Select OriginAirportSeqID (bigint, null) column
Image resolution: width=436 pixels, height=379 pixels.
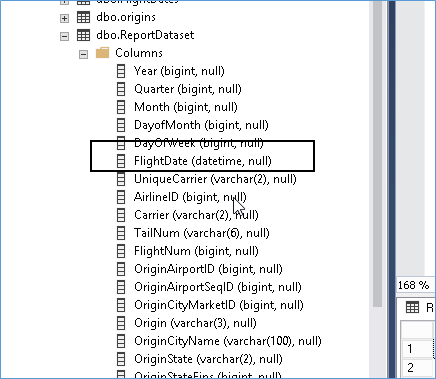218,287
